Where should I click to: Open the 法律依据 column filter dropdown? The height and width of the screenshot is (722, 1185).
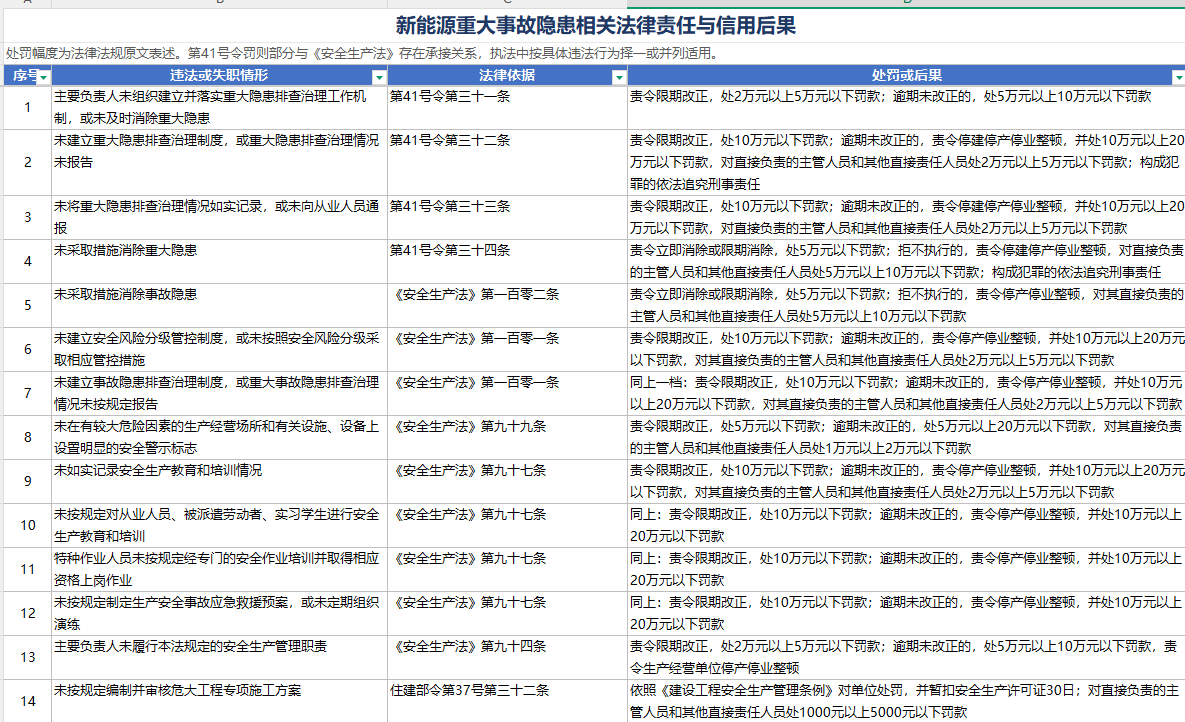coord(619,77)
